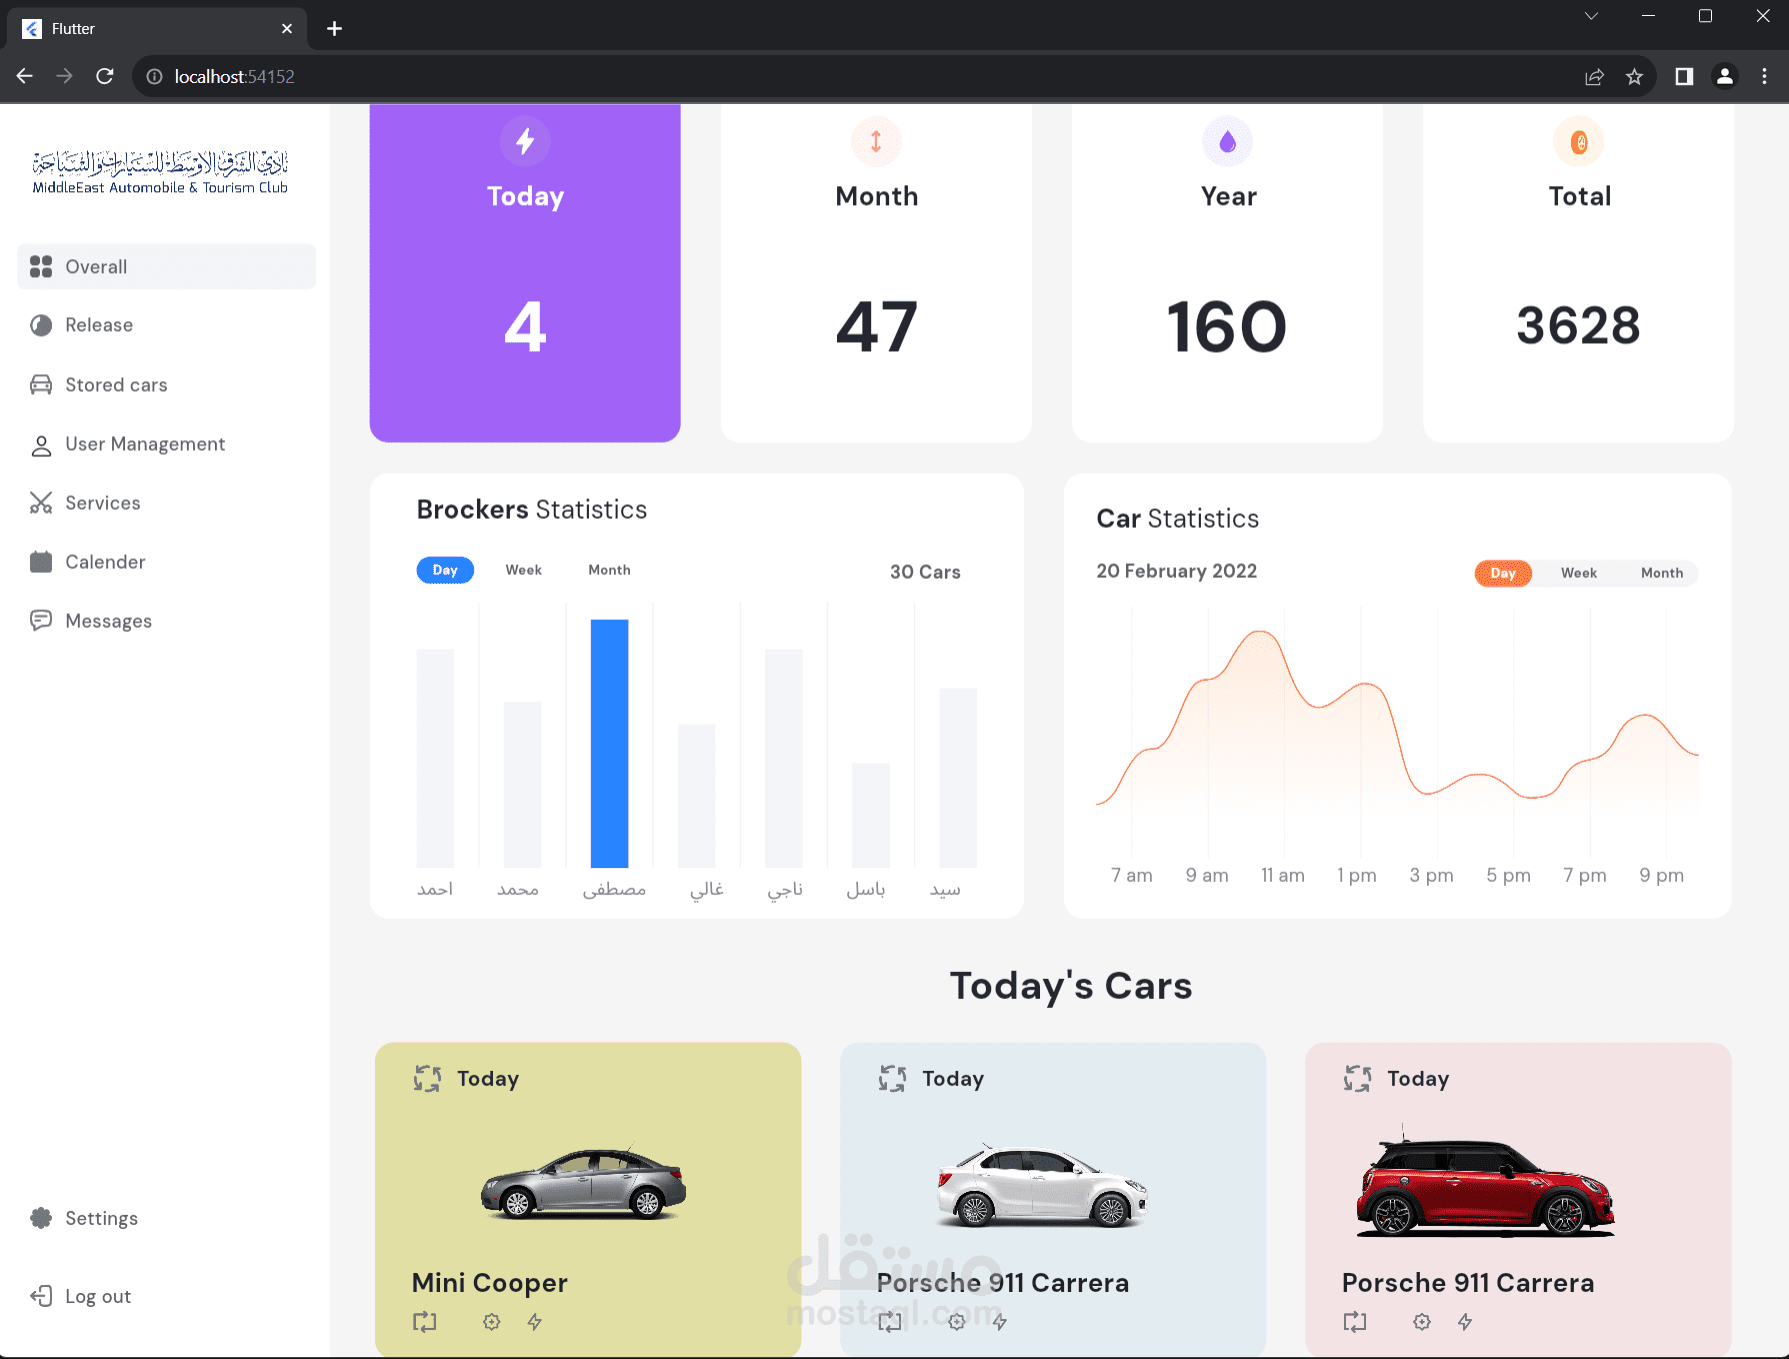Open a new browser tab with plus button

[x=335, y=28]
